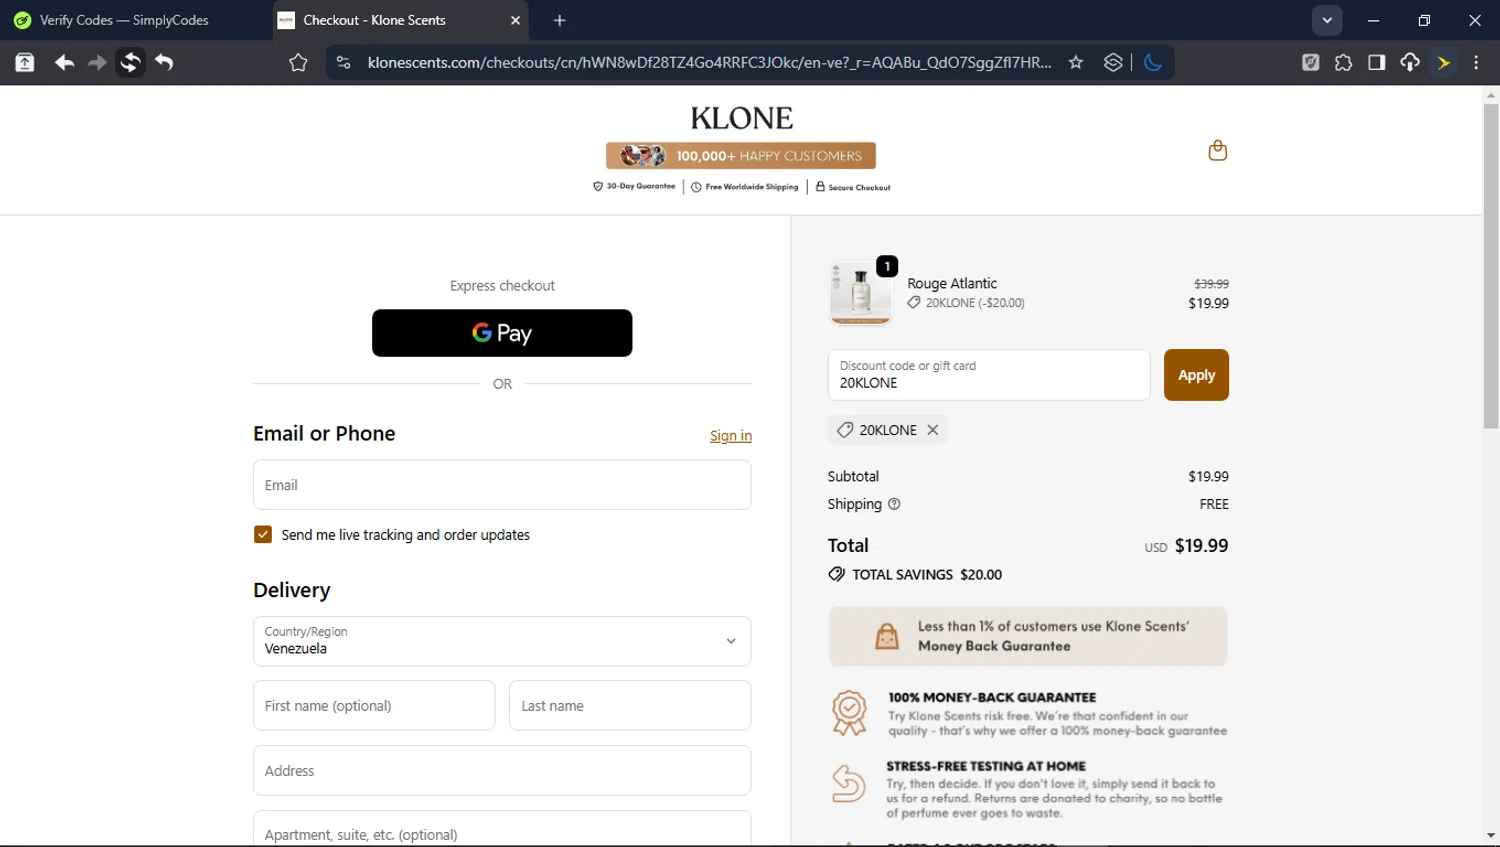This screenshot has width=1500, height=847.
Task: Click the 100,000+ Happy Customers banner
Action: click(x=741, y=155)
